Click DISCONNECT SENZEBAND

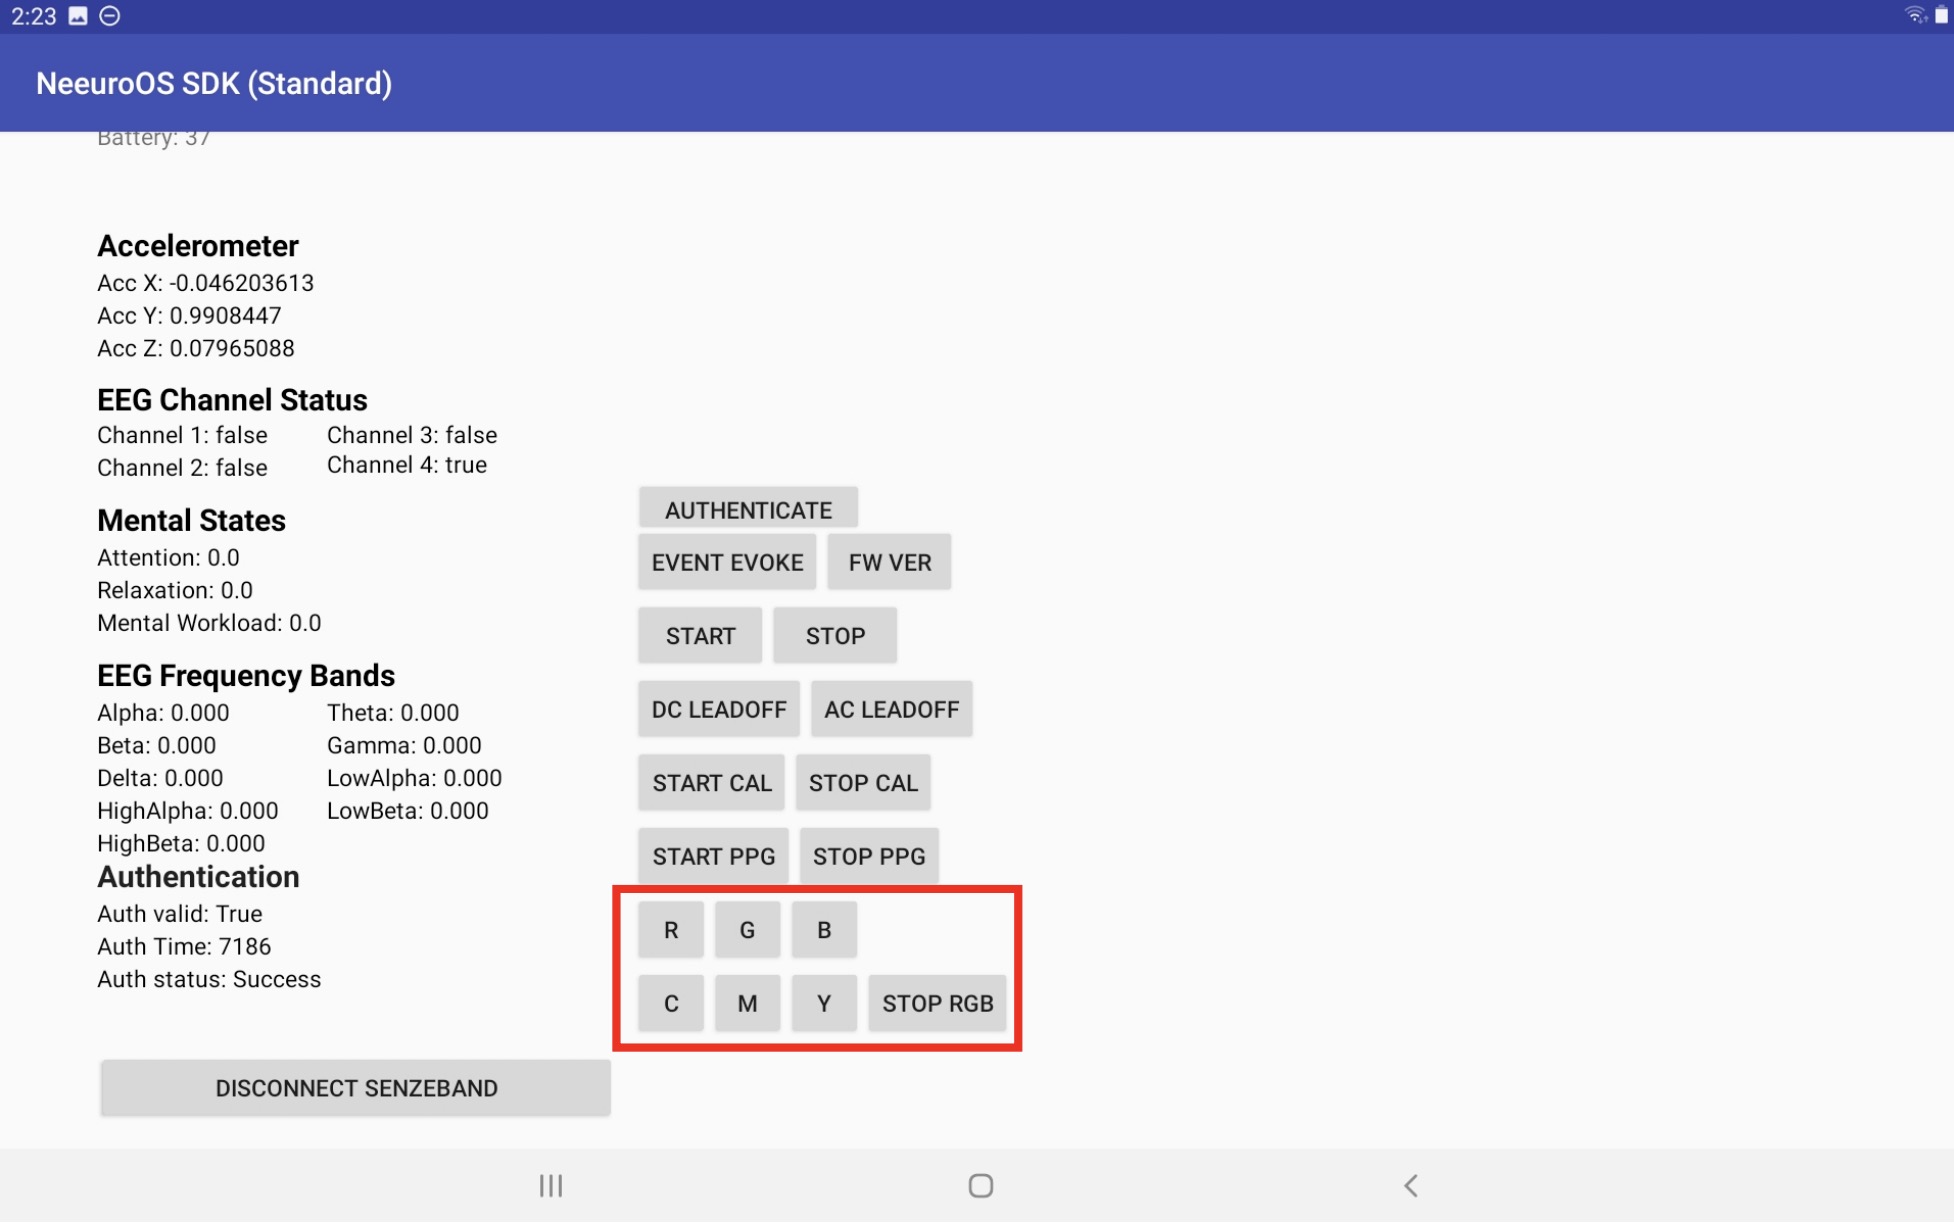click(x=355, y=1088)
